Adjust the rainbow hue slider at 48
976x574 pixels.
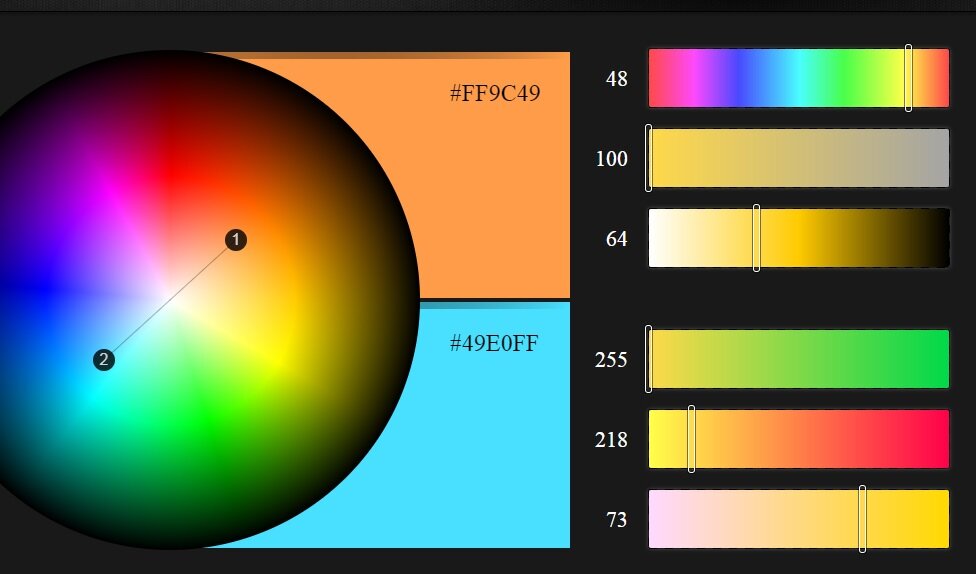click(799, 78)
